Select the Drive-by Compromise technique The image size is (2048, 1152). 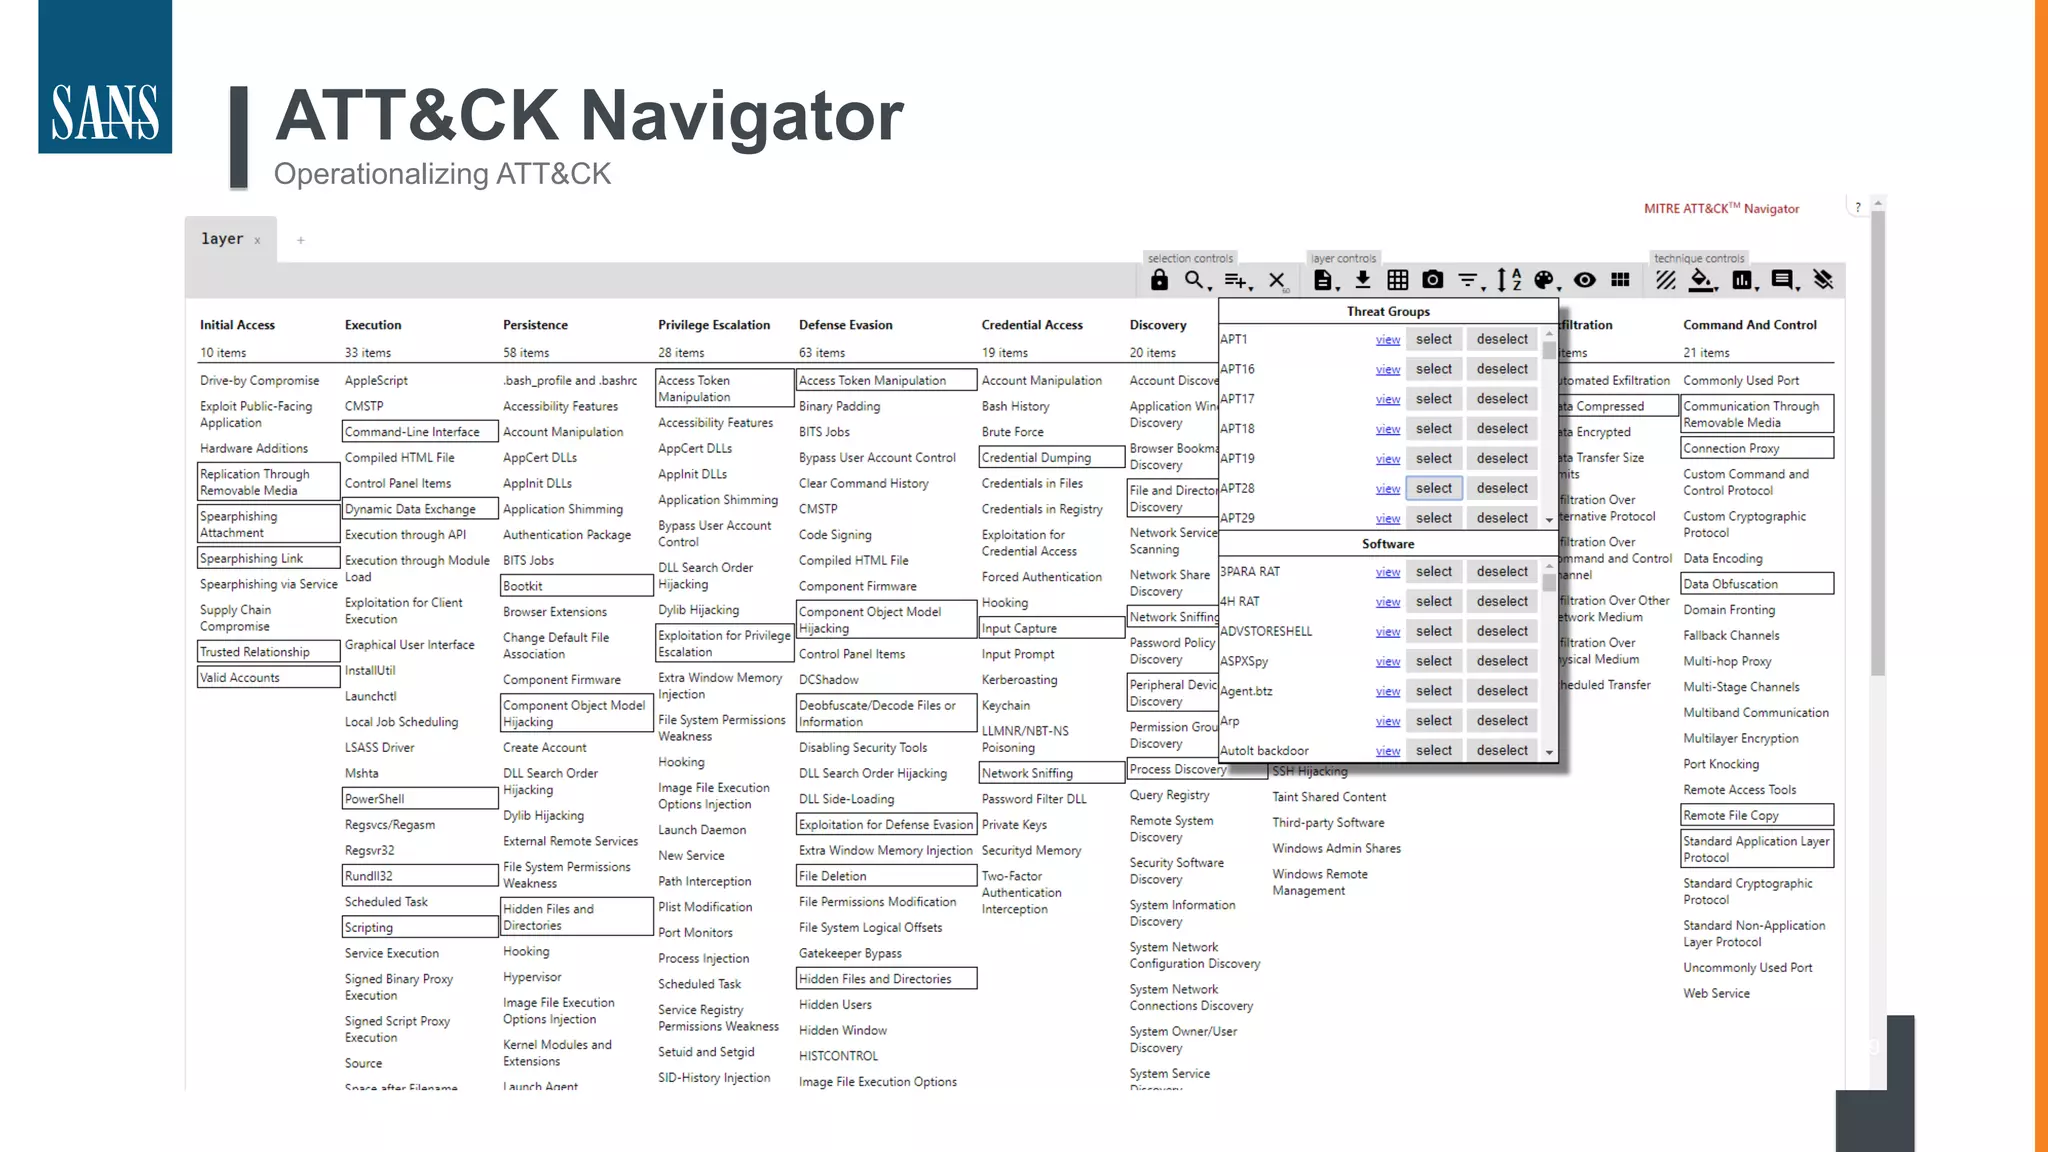[x=259, y=381]
